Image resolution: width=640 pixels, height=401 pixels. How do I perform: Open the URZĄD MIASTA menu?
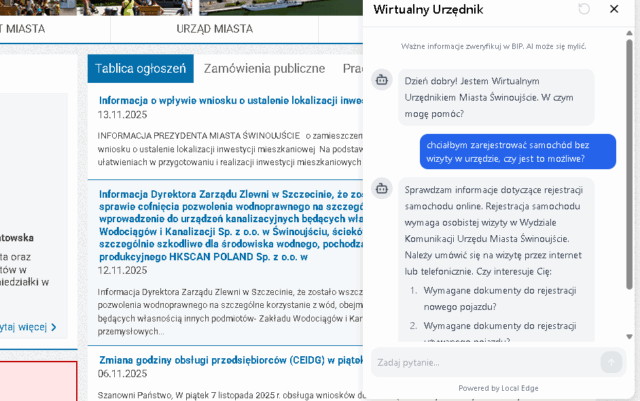click(x=214, y=29)
